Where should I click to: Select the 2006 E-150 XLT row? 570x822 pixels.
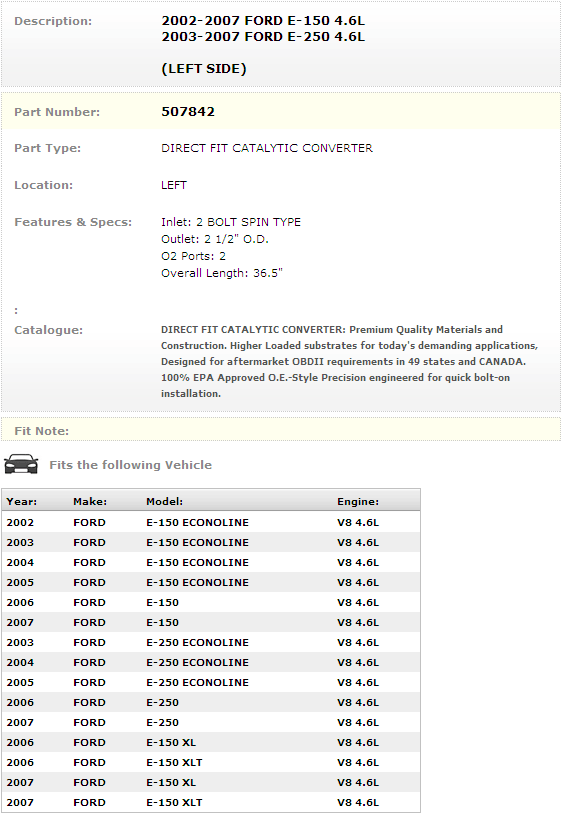pos(211,762)
